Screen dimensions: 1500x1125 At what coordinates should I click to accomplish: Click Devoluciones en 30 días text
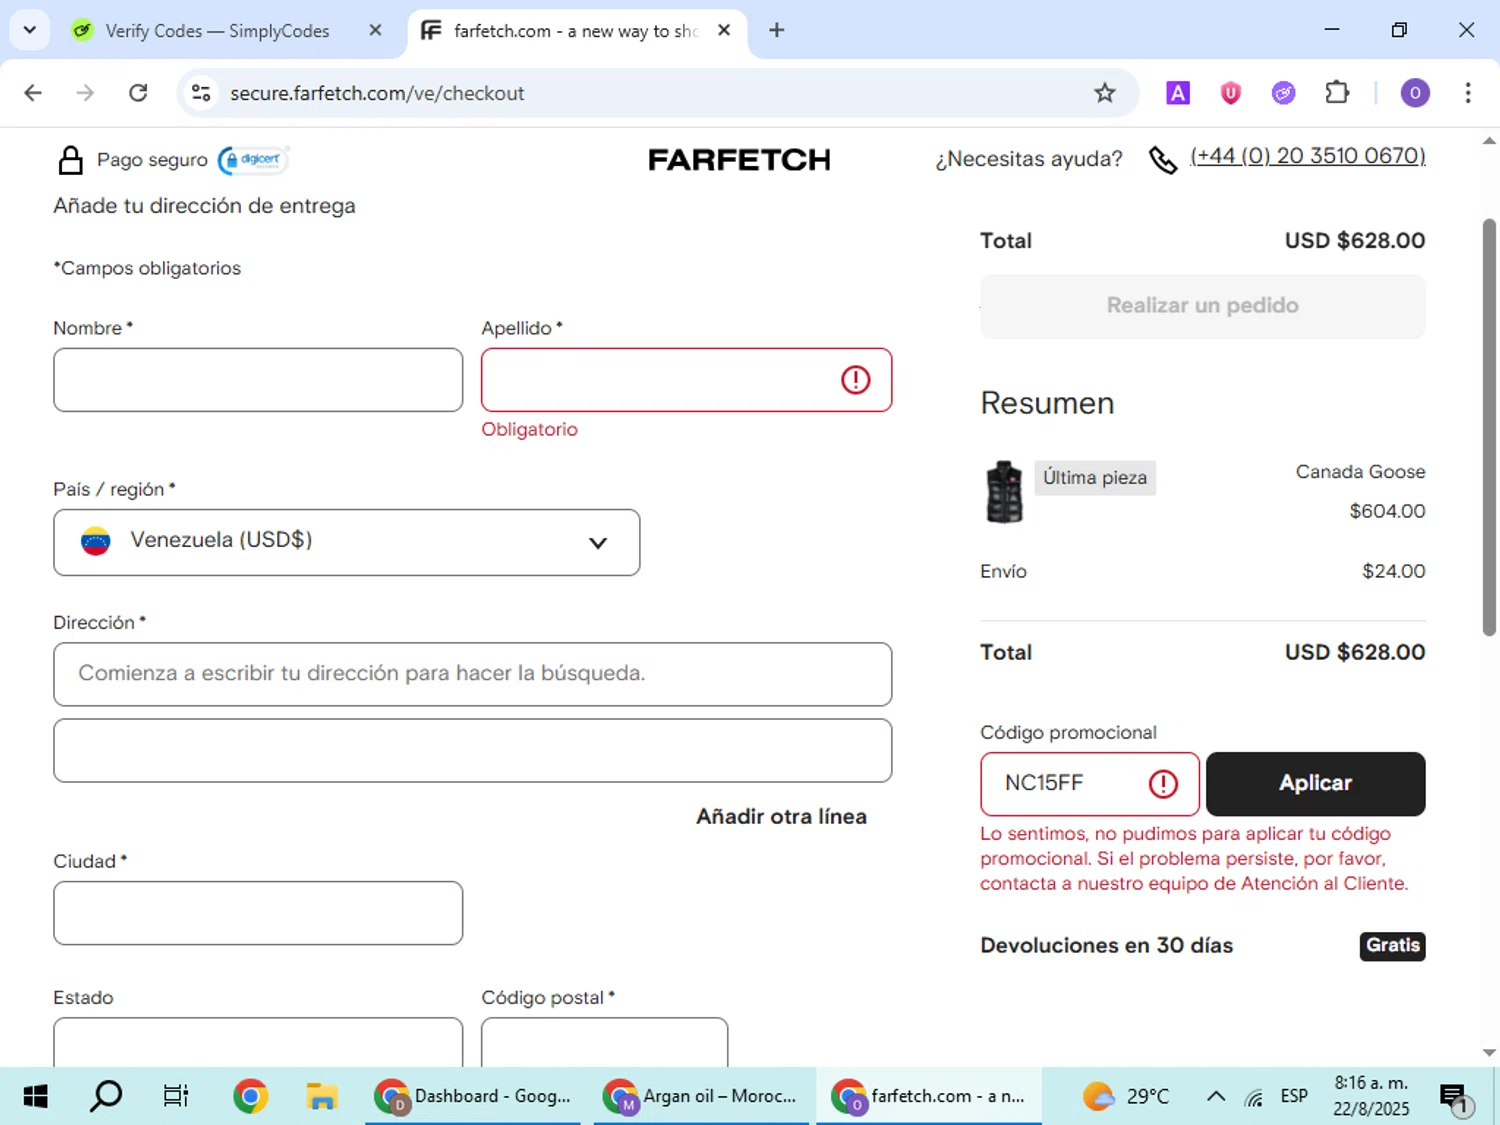1106,946
